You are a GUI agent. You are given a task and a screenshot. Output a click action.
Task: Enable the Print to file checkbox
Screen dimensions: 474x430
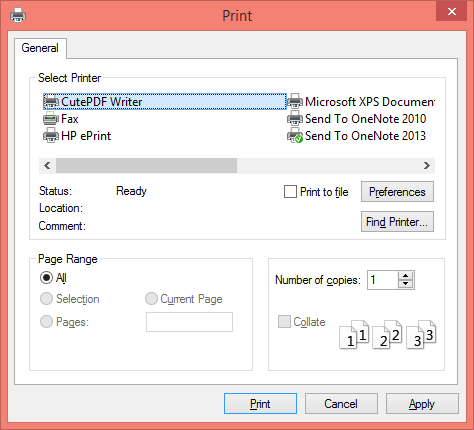[290, 192]
